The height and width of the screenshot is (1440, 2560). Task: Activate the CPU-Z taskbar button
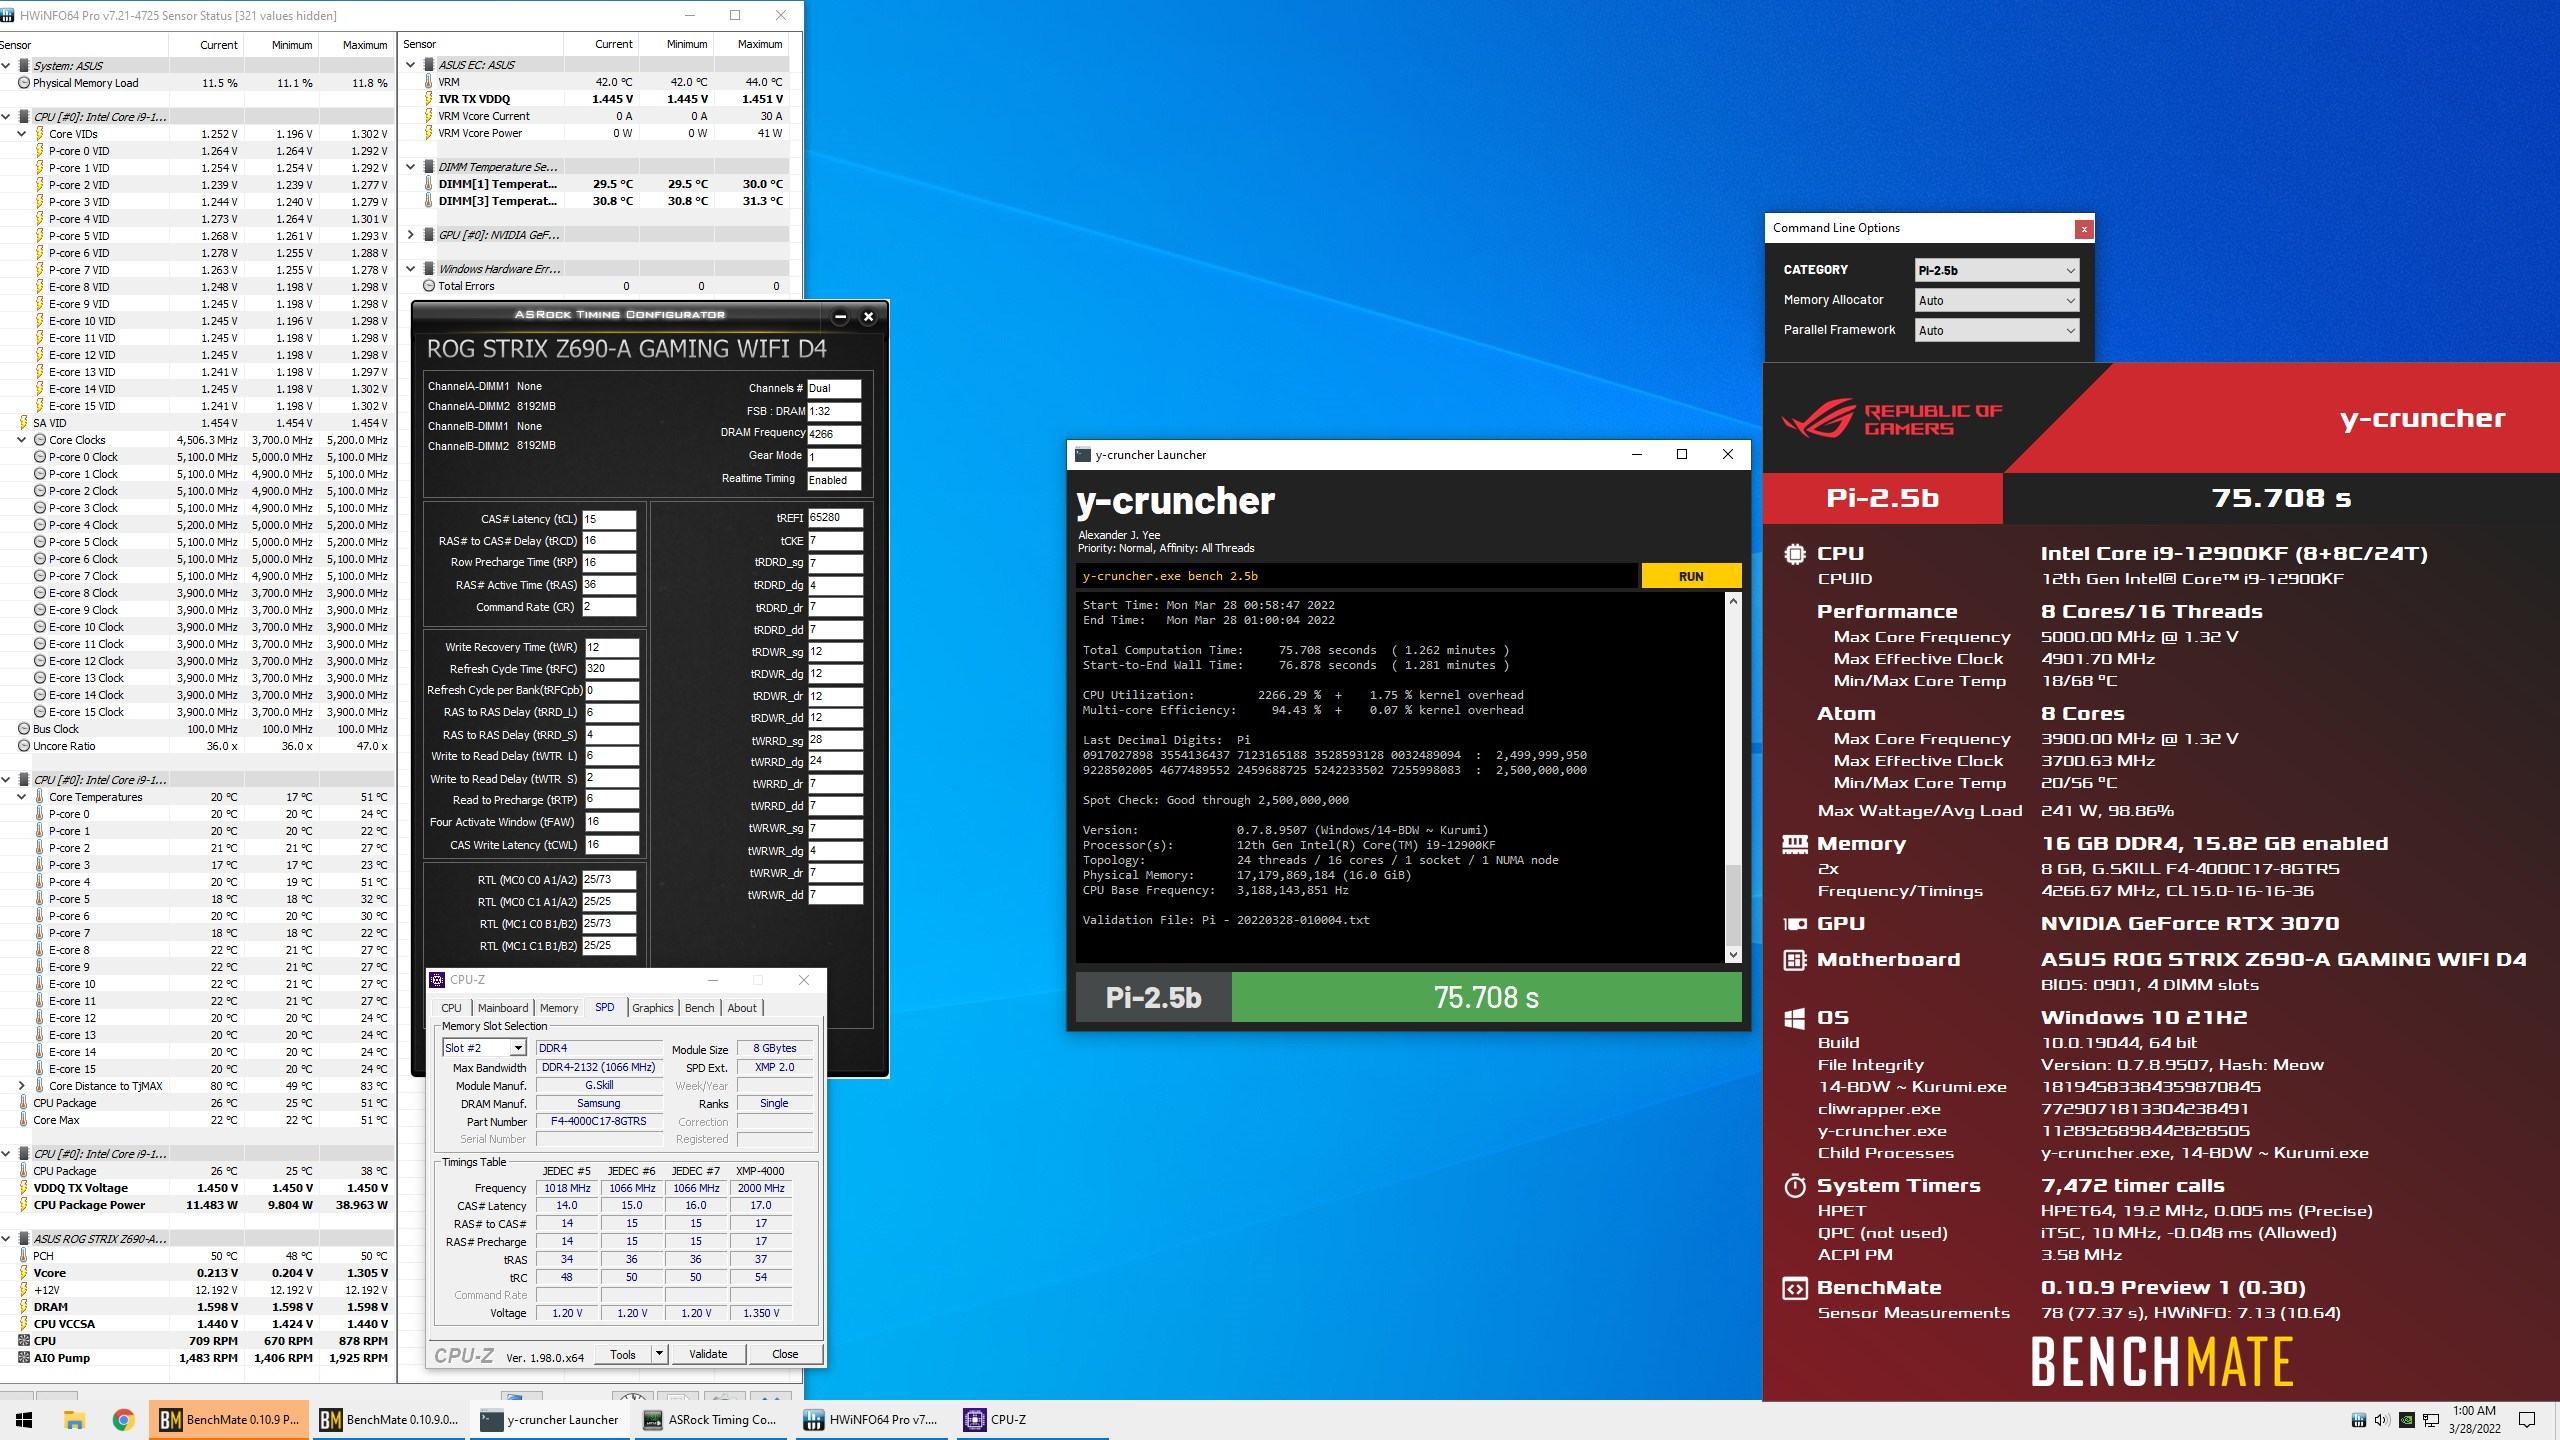point(1033,1419)
